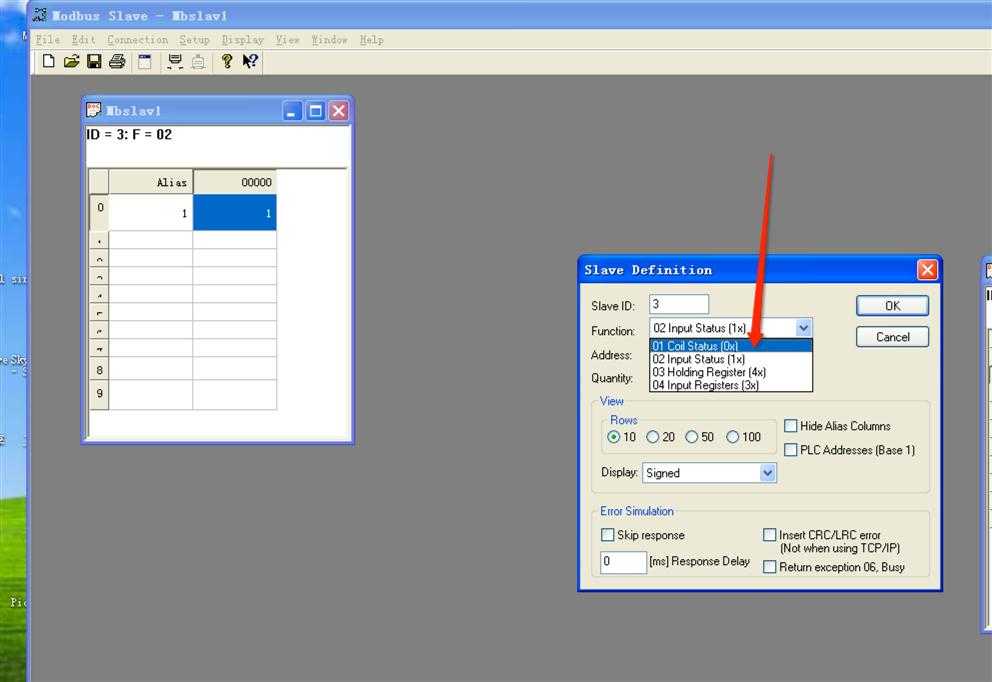Click the Slave Definition window toolbar icon
992x682 pixels.
coord(145,61)
